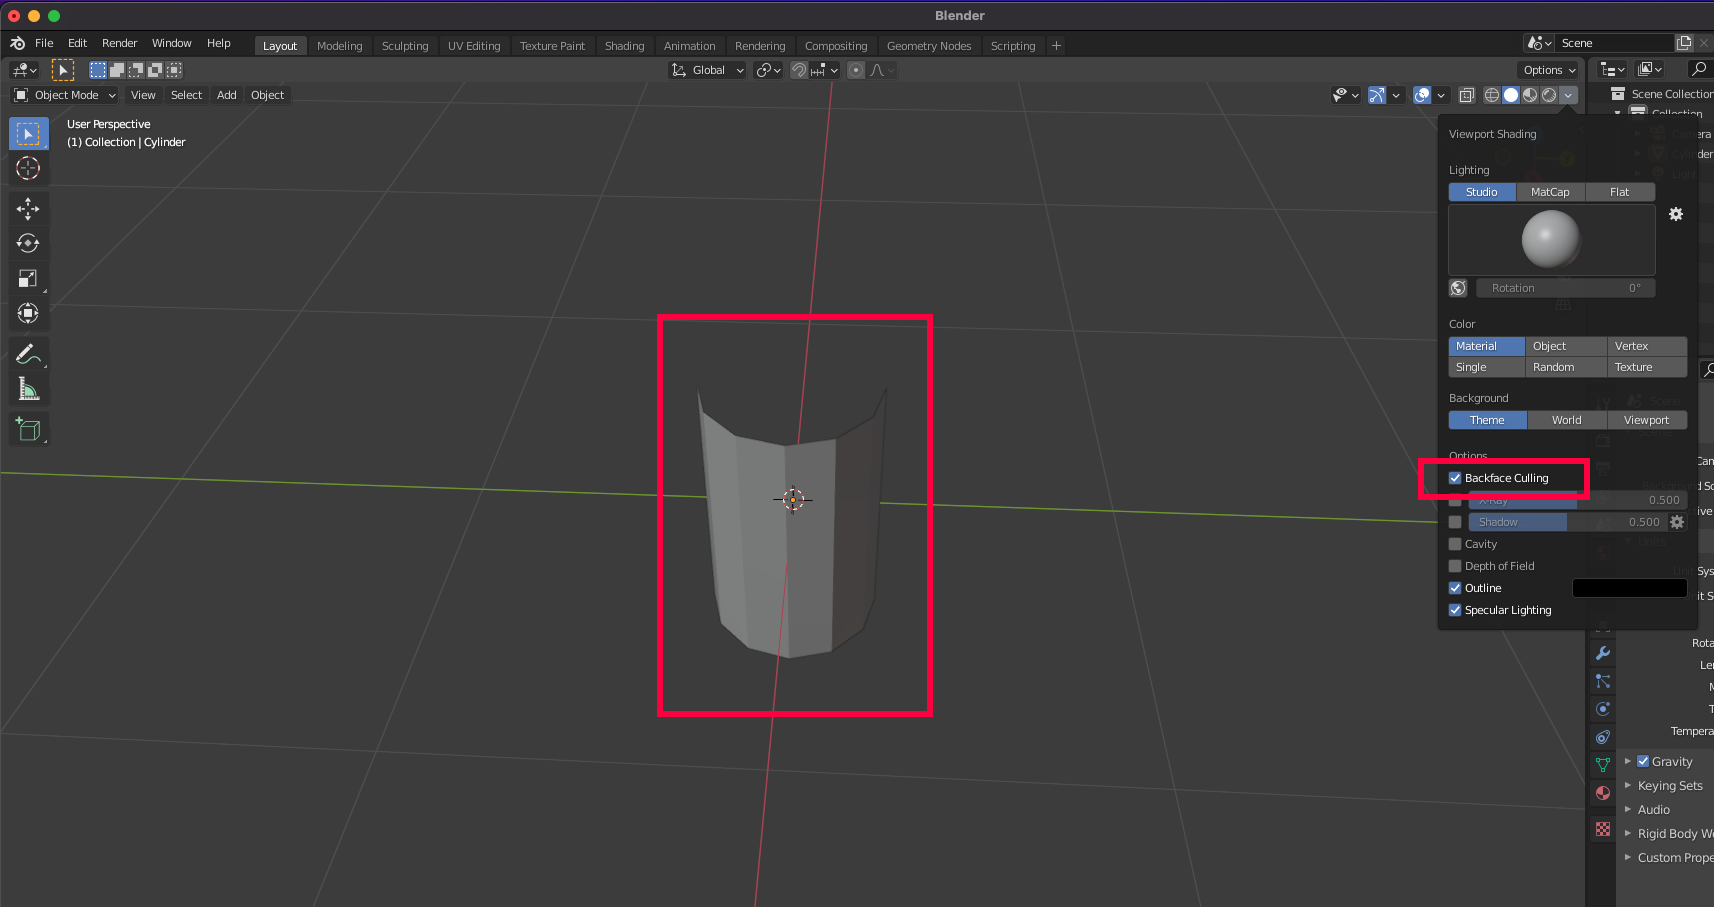Open the editor type dropdown
This screenshot has width=1714, height=907.
pyautogui.click(x=24, y=70)
